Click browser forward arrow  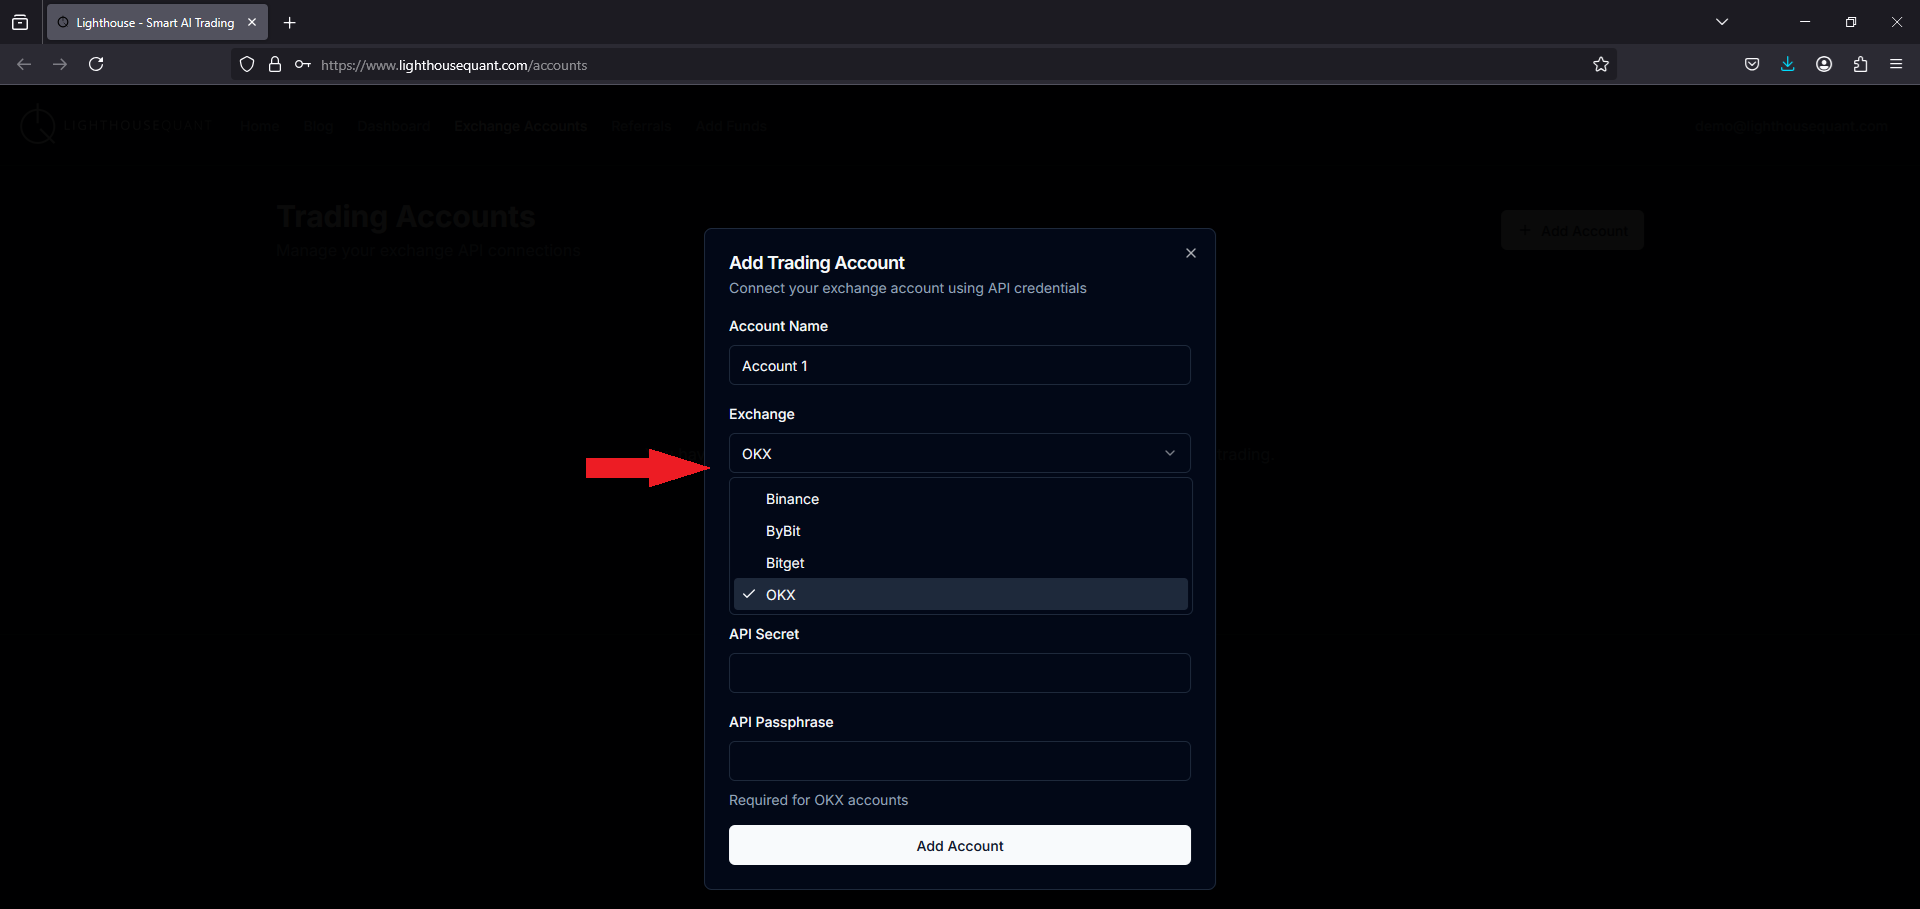click(x=60, y=64)
